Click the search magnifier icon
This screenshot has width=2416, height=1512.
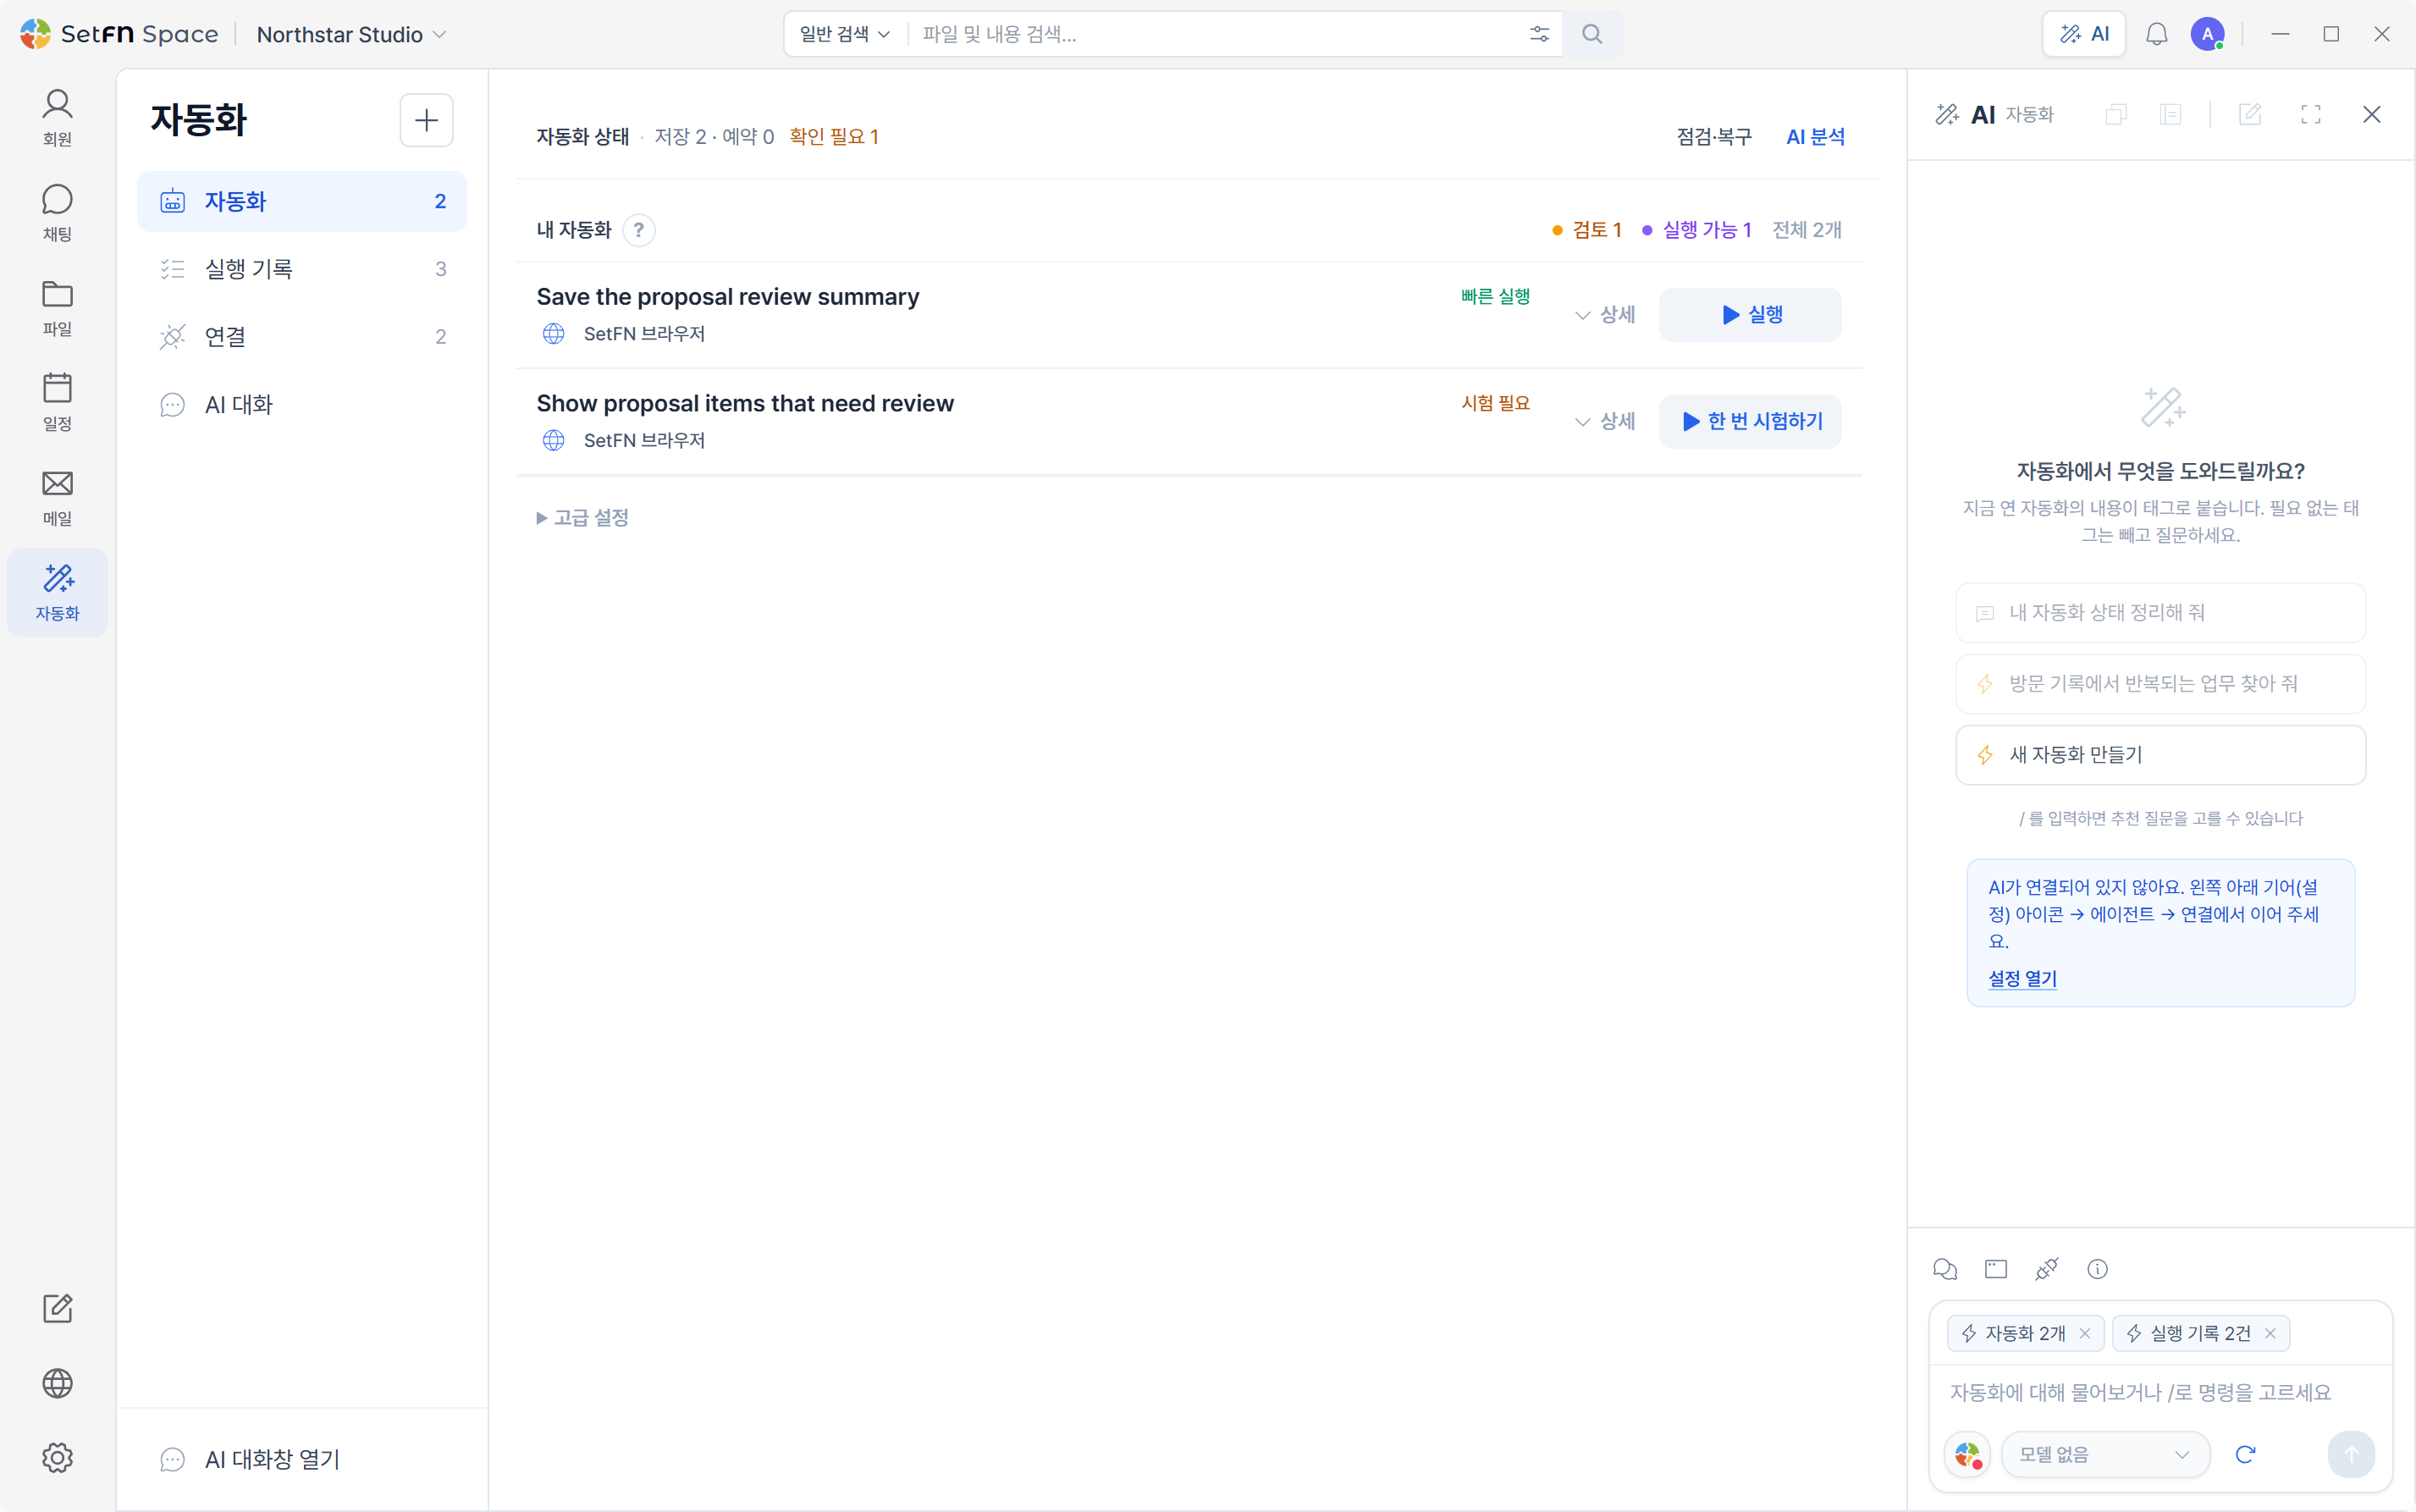1592,34
